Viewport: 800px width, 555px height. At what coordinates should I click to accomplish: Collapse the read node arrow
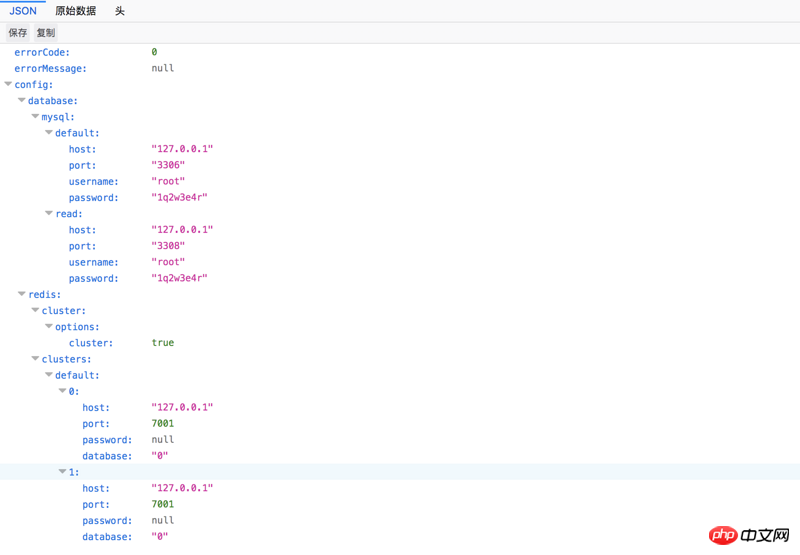49,214
